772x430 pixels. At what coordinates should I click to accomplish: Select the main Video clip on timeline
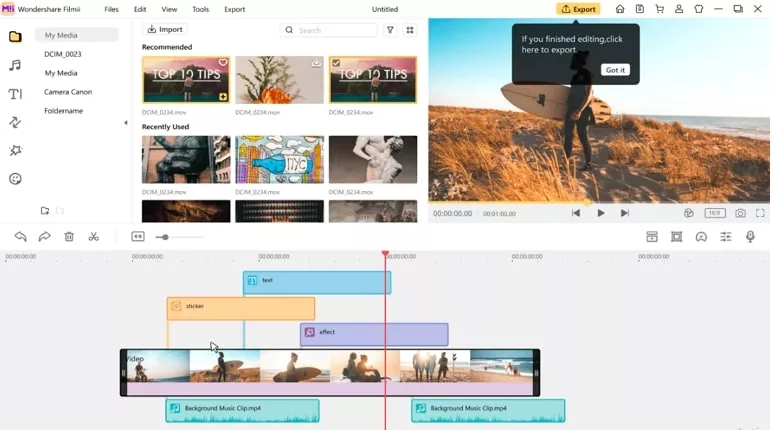tap(330, 372)
